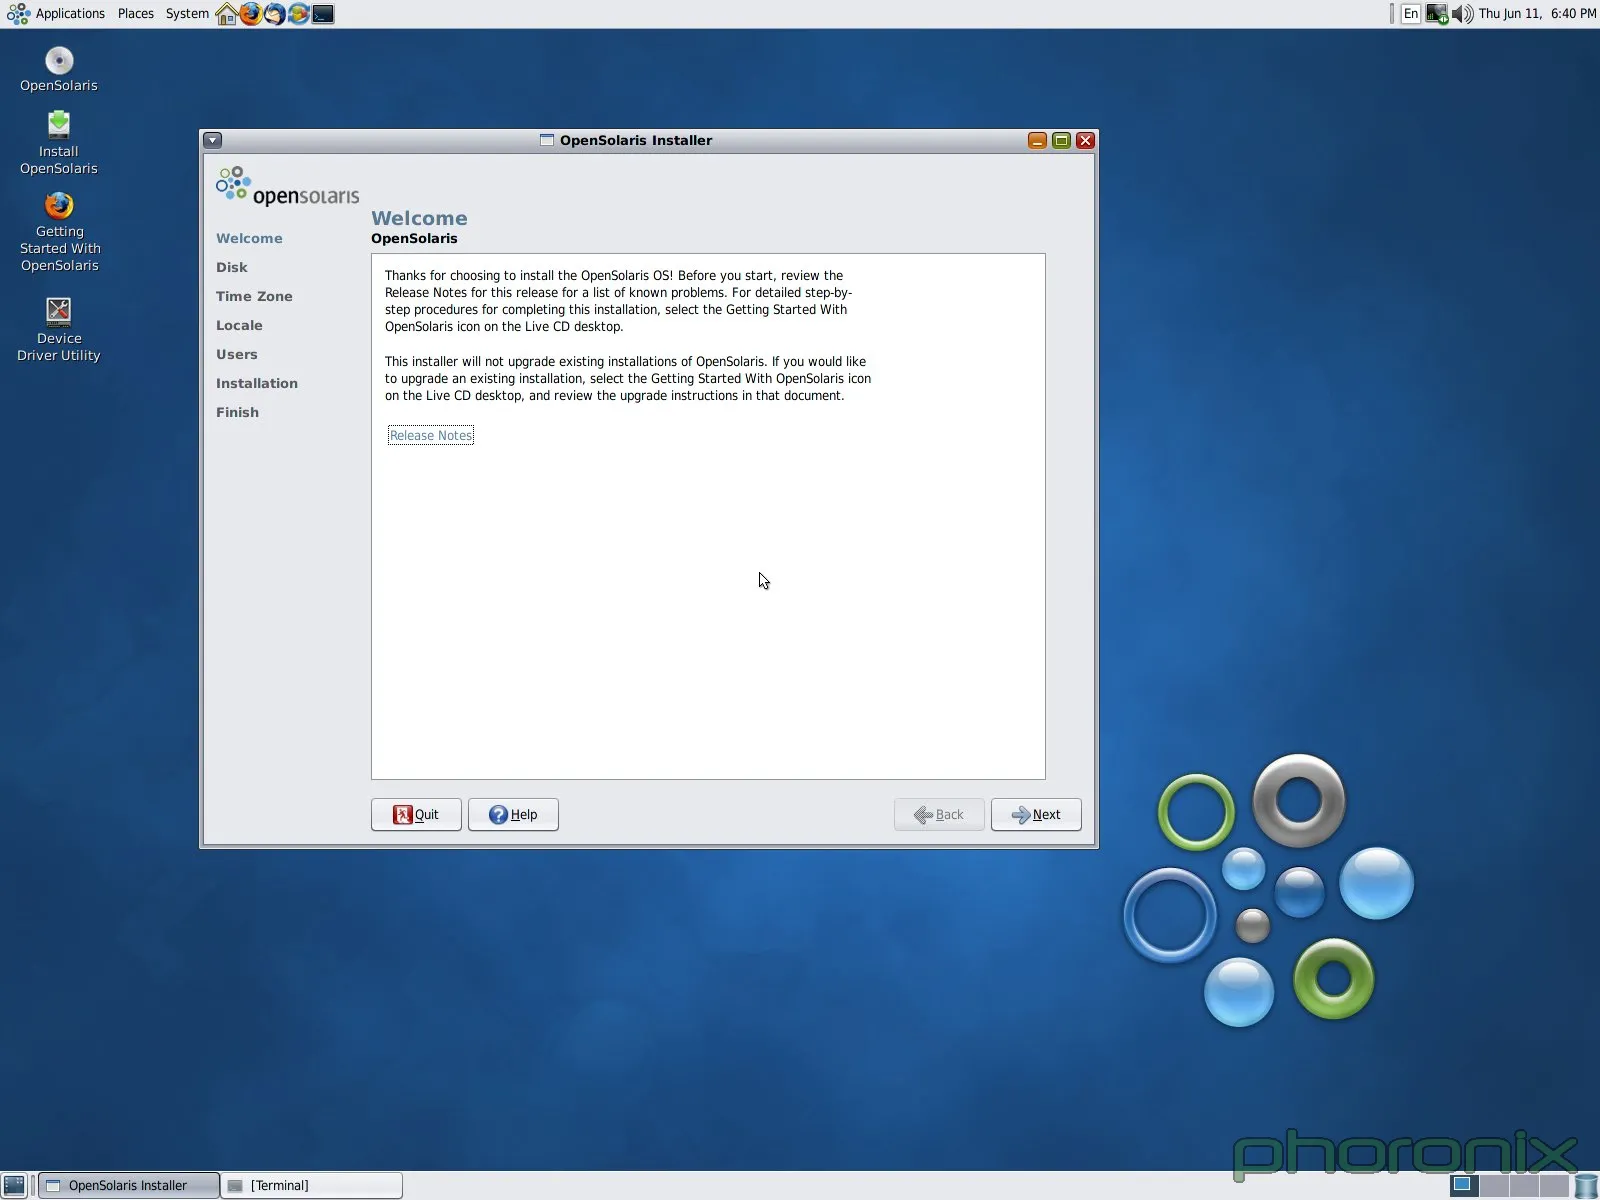Viewport: 1600px width, 1200px height.
Task: Click the Help button
Action: coord(513,814)
